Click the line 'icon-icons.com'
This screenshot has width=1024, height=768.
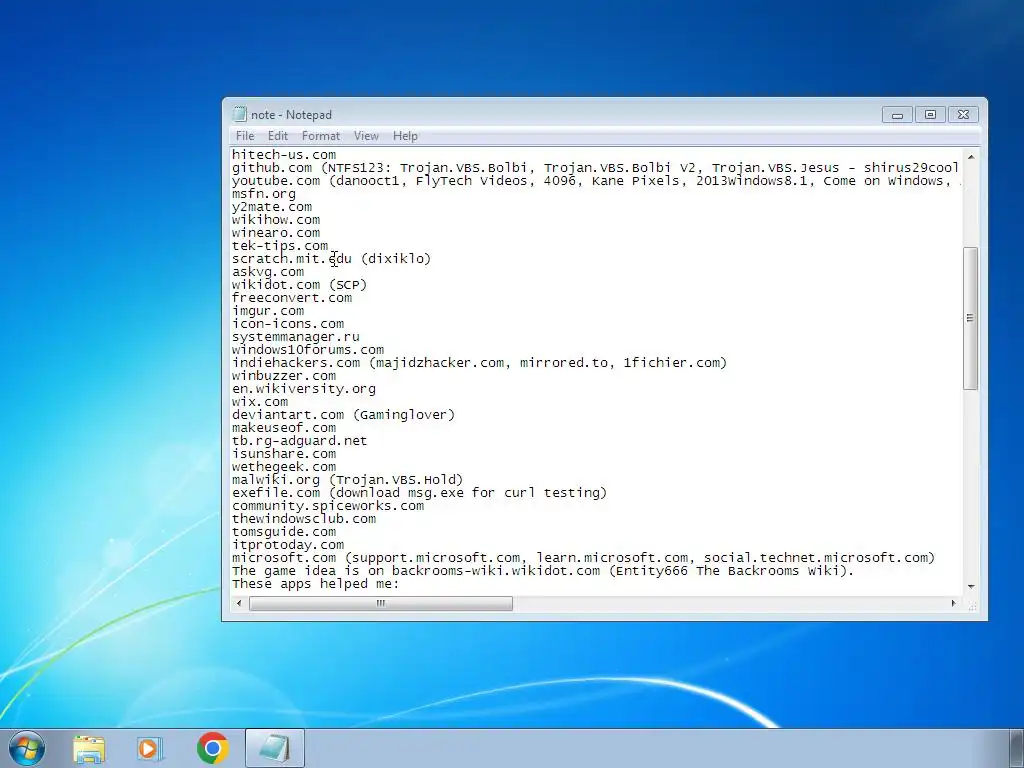point(288,324)
